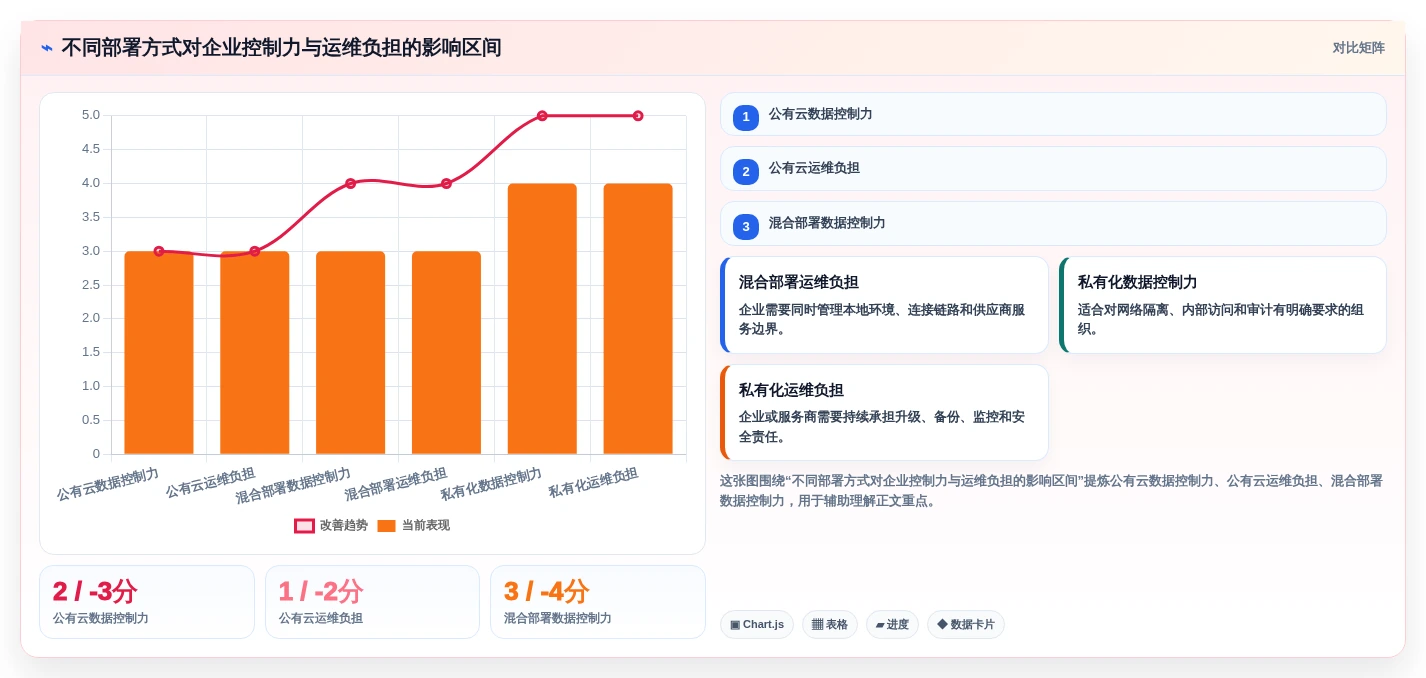Click the trend line point above 私有化运维负担
The width and height of the screenshot is (1426, 678).
point(638,116)
